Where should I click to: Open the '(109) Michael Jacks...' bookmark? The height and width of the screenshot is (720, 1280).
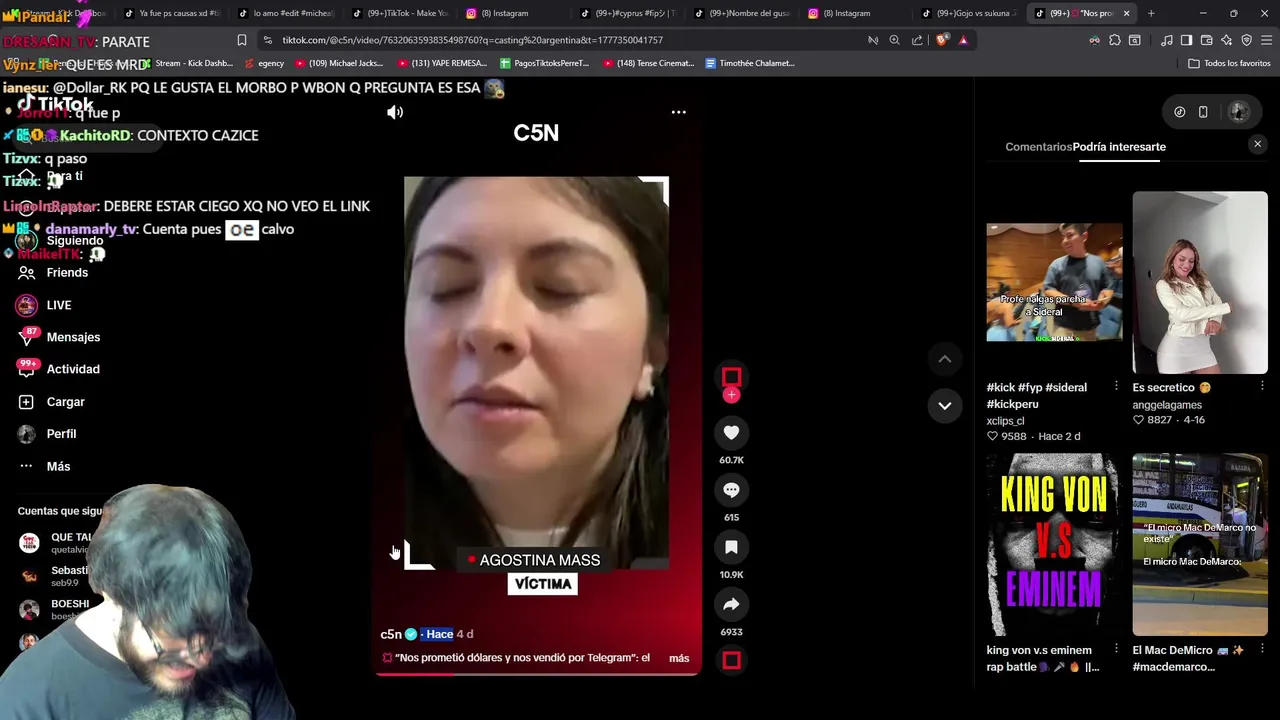[339, 63]
